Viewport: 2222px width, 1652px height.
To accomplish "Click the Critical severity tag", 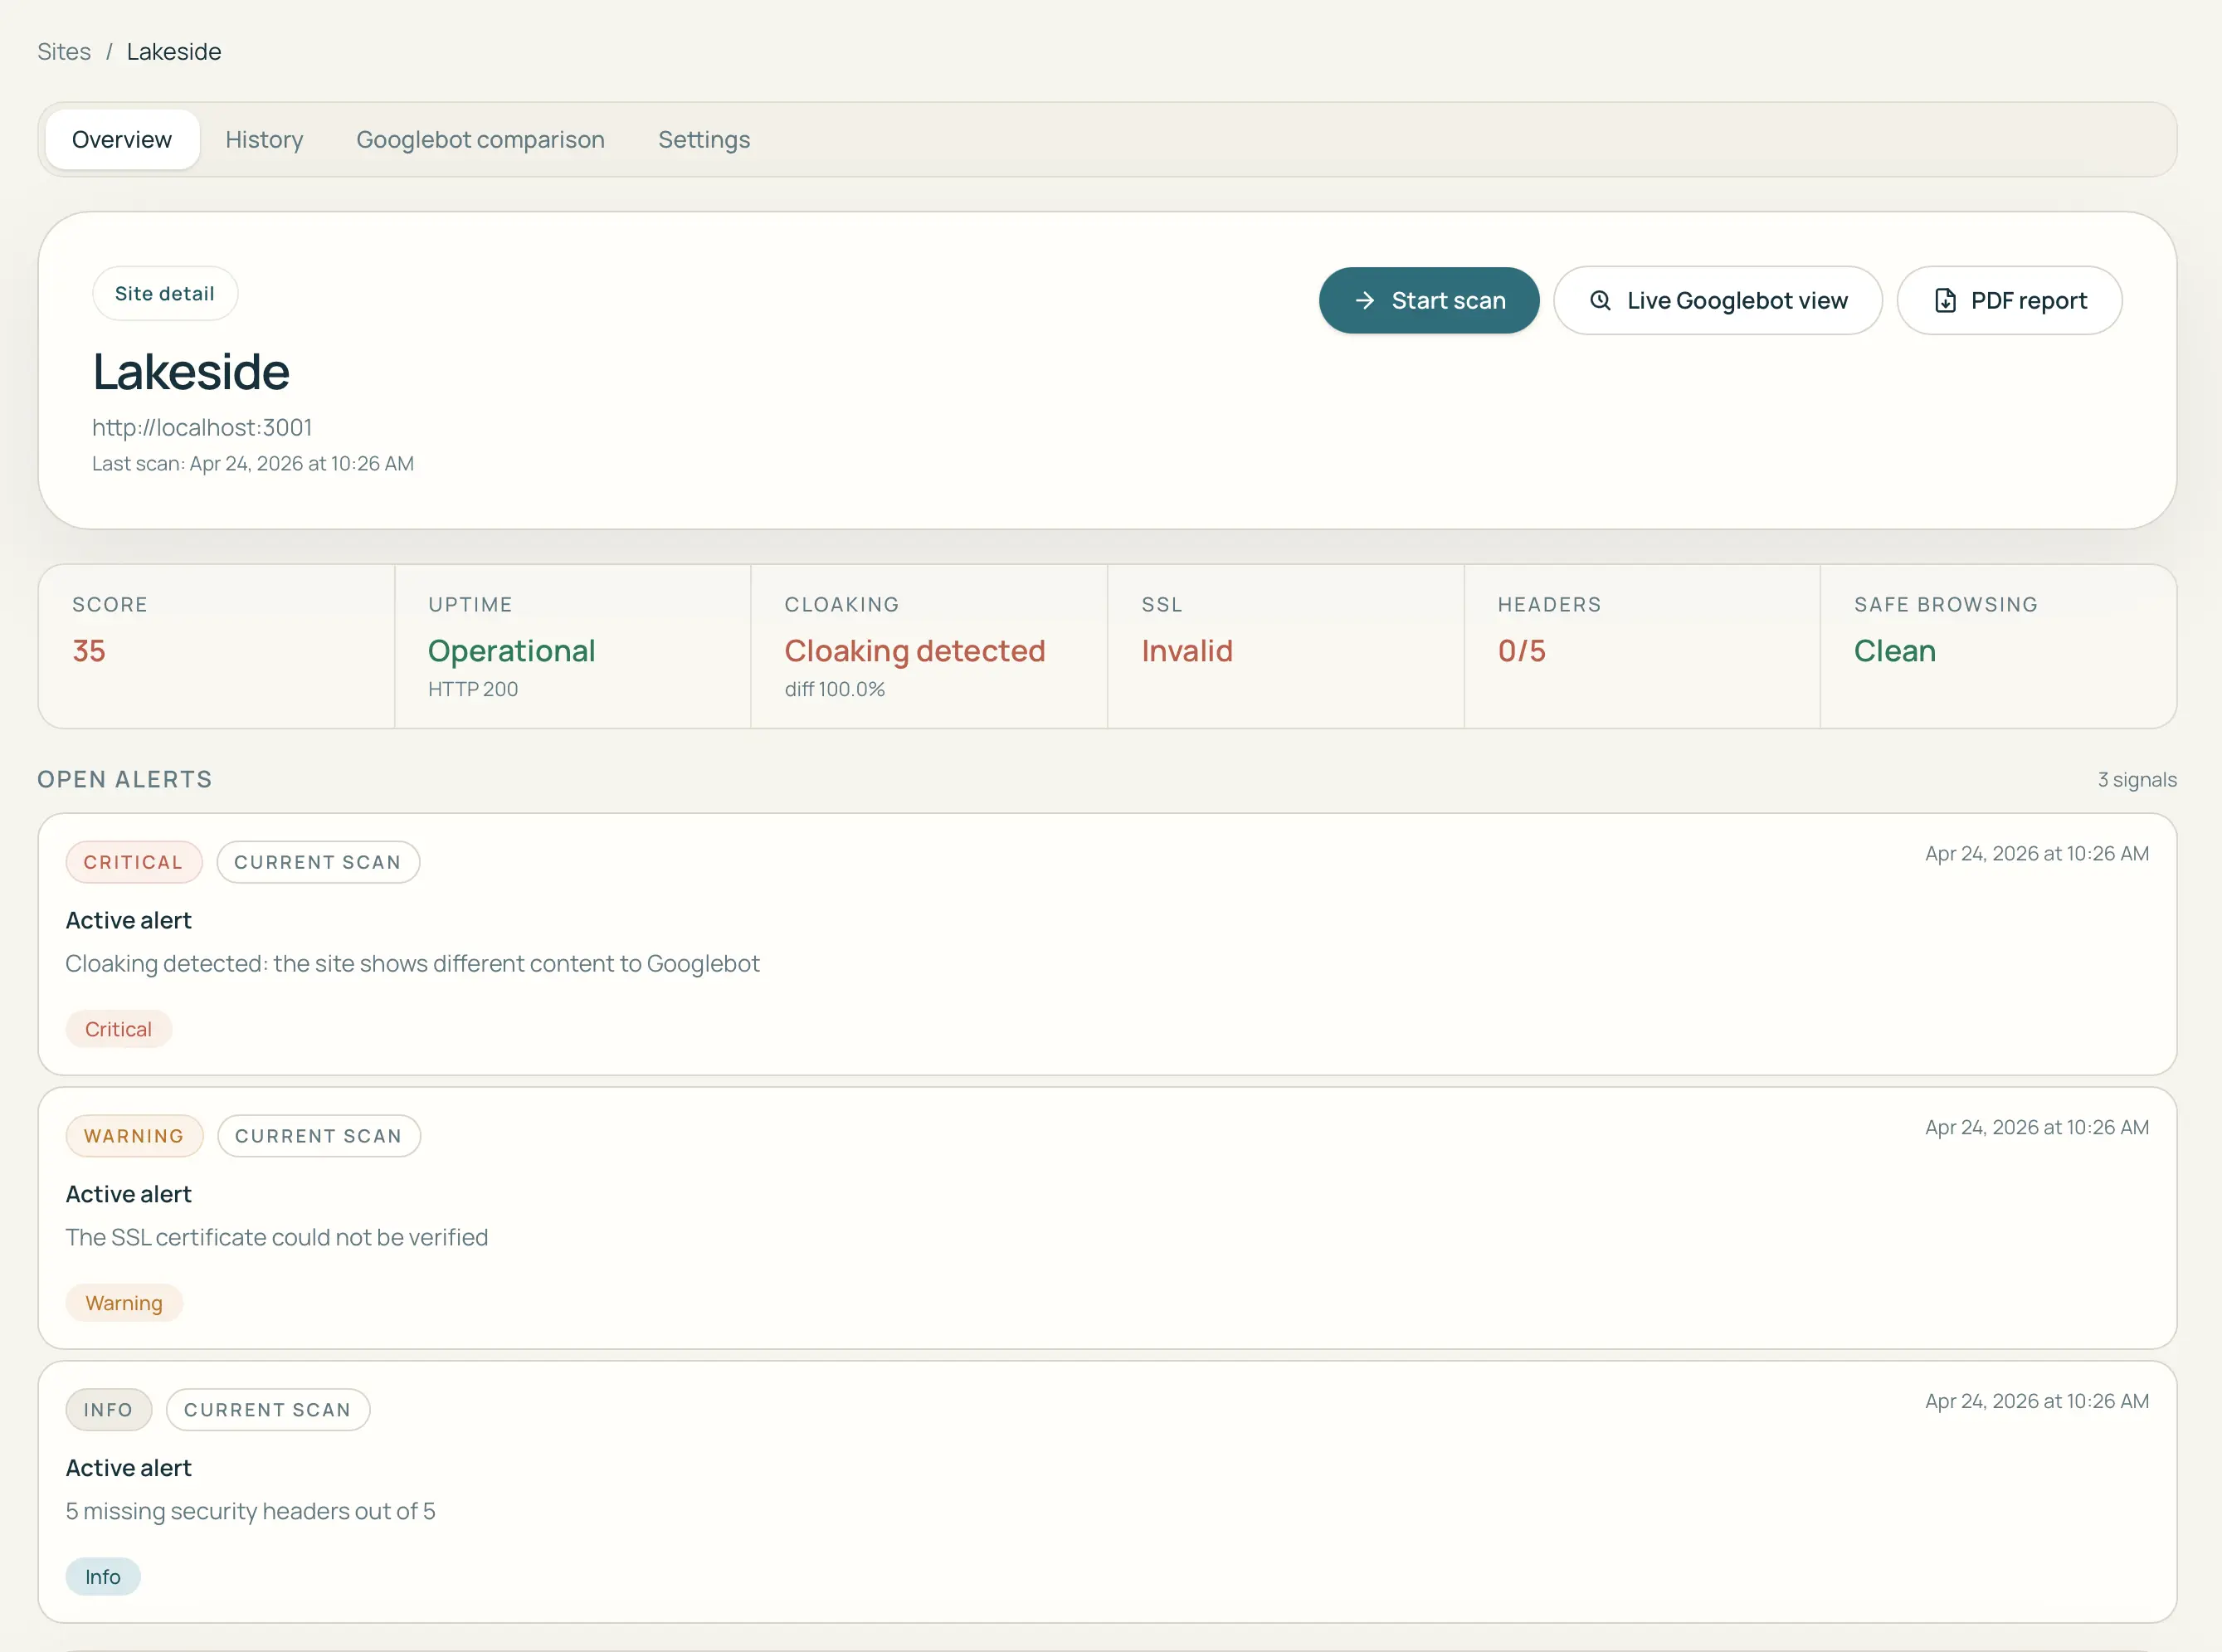I will tap(119, 1029).
